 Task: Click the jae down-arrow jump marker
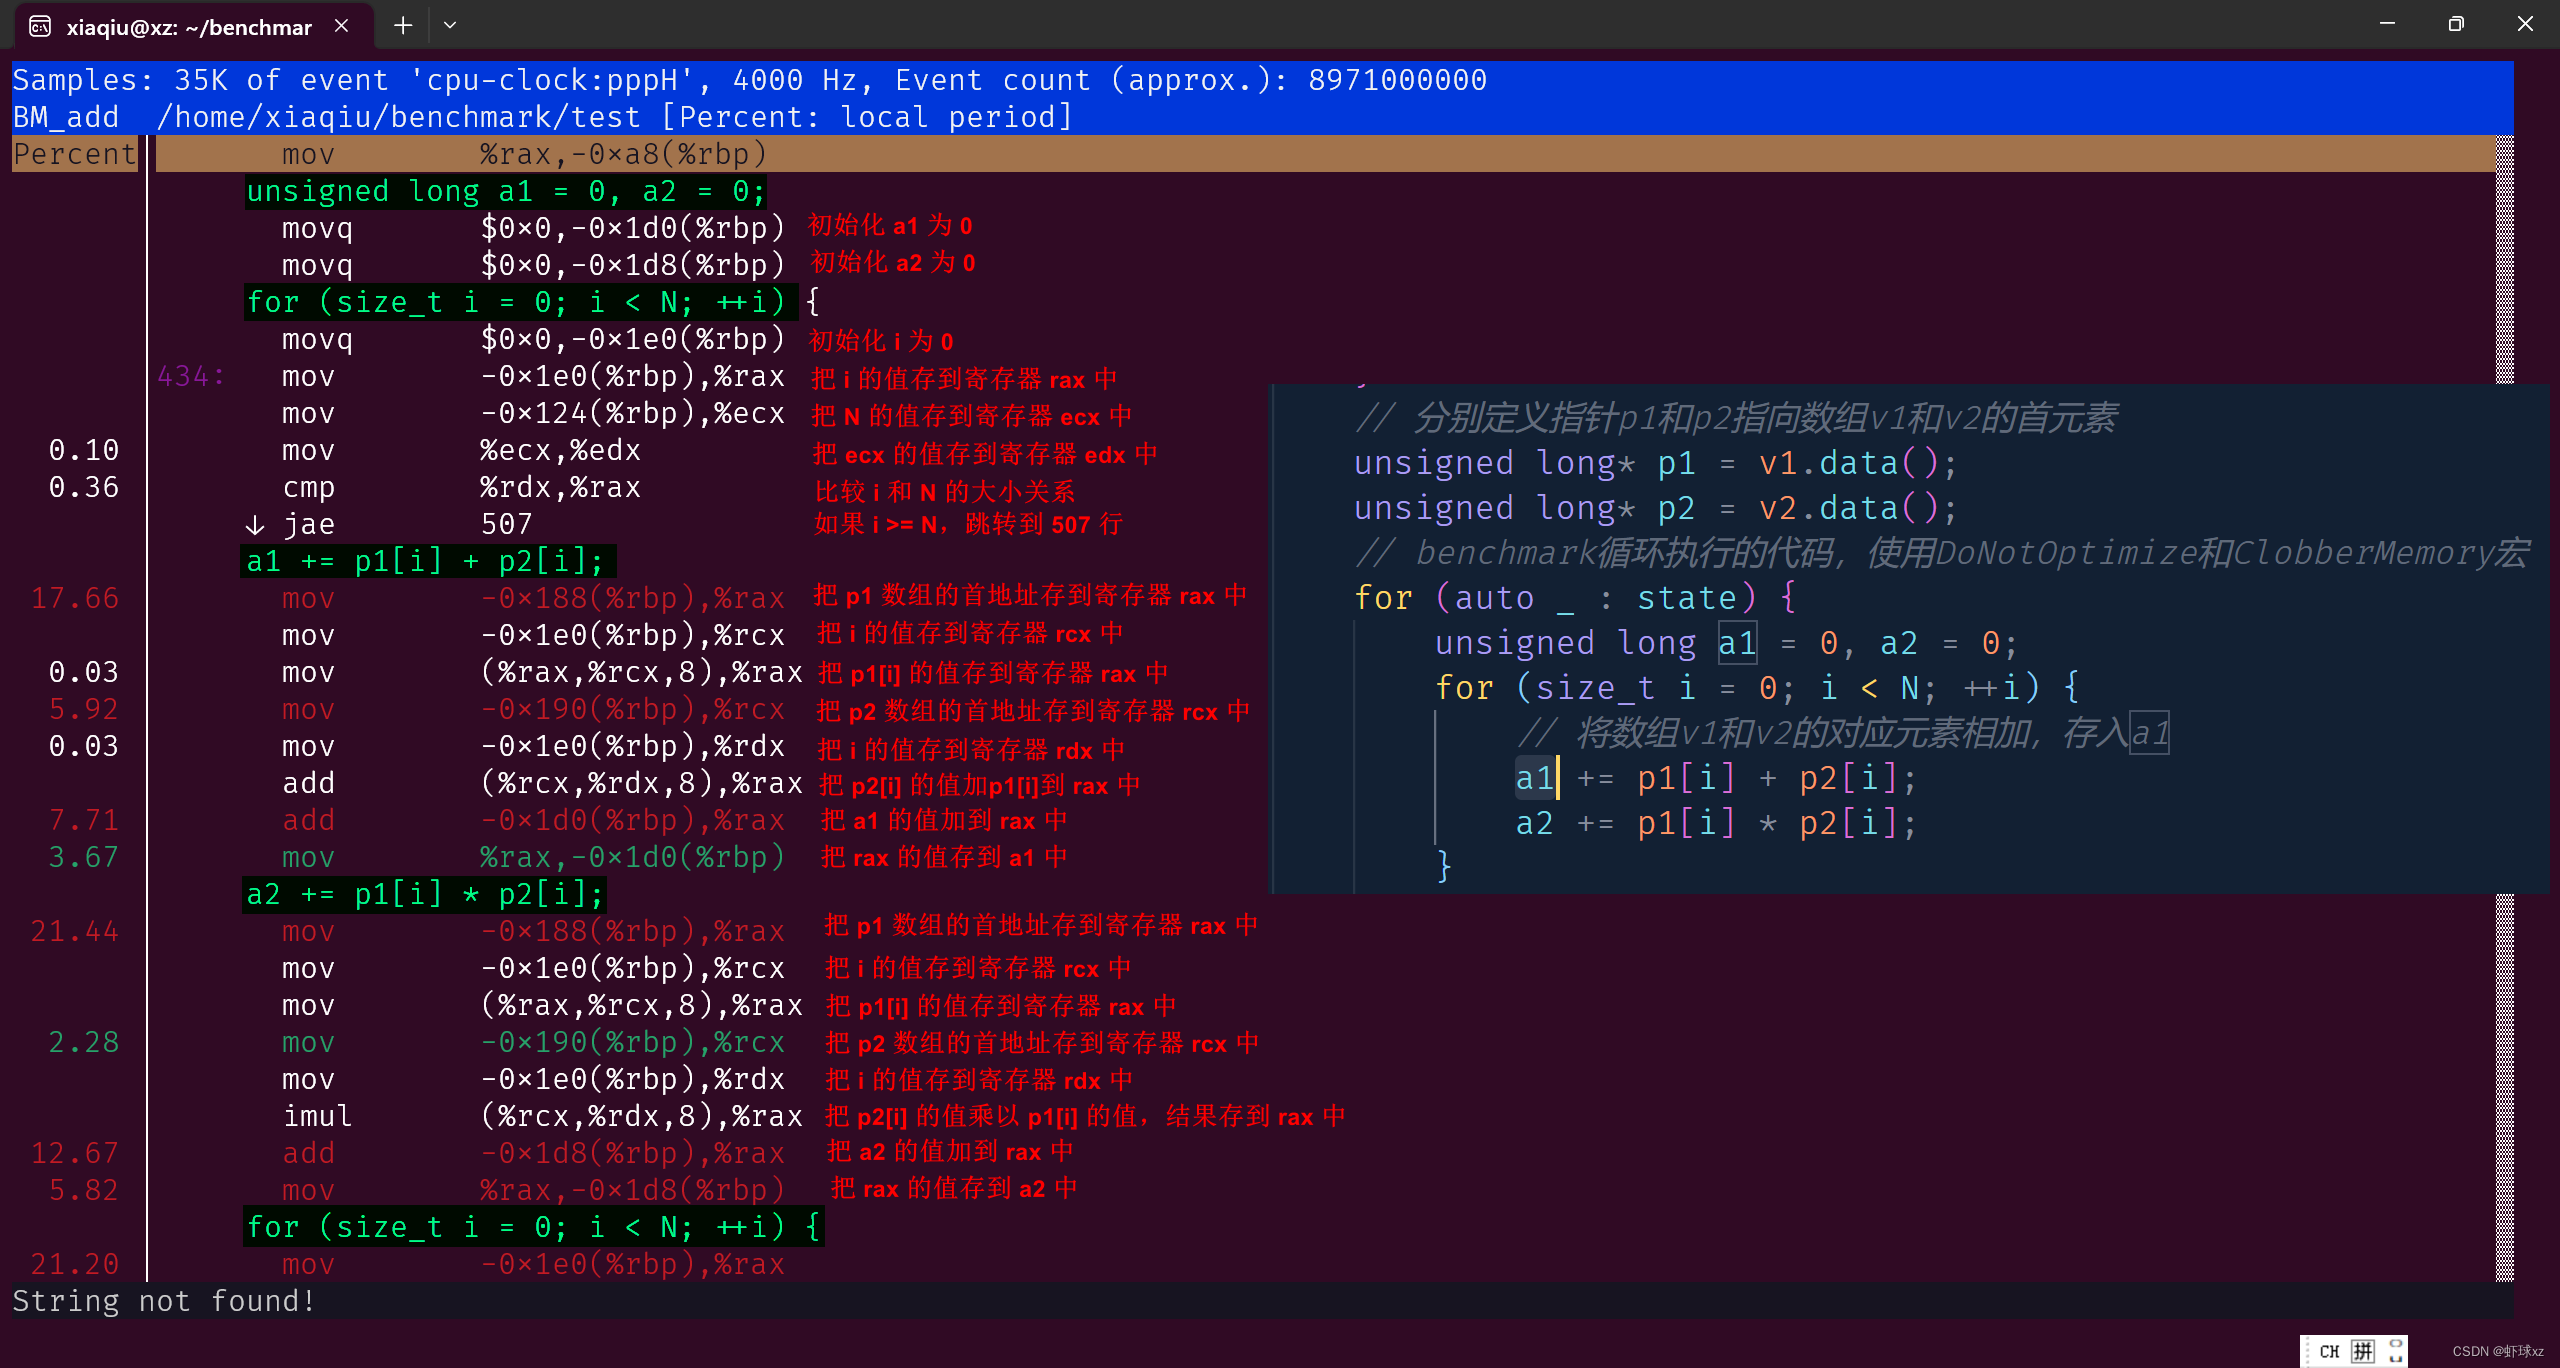coord(255,525)
